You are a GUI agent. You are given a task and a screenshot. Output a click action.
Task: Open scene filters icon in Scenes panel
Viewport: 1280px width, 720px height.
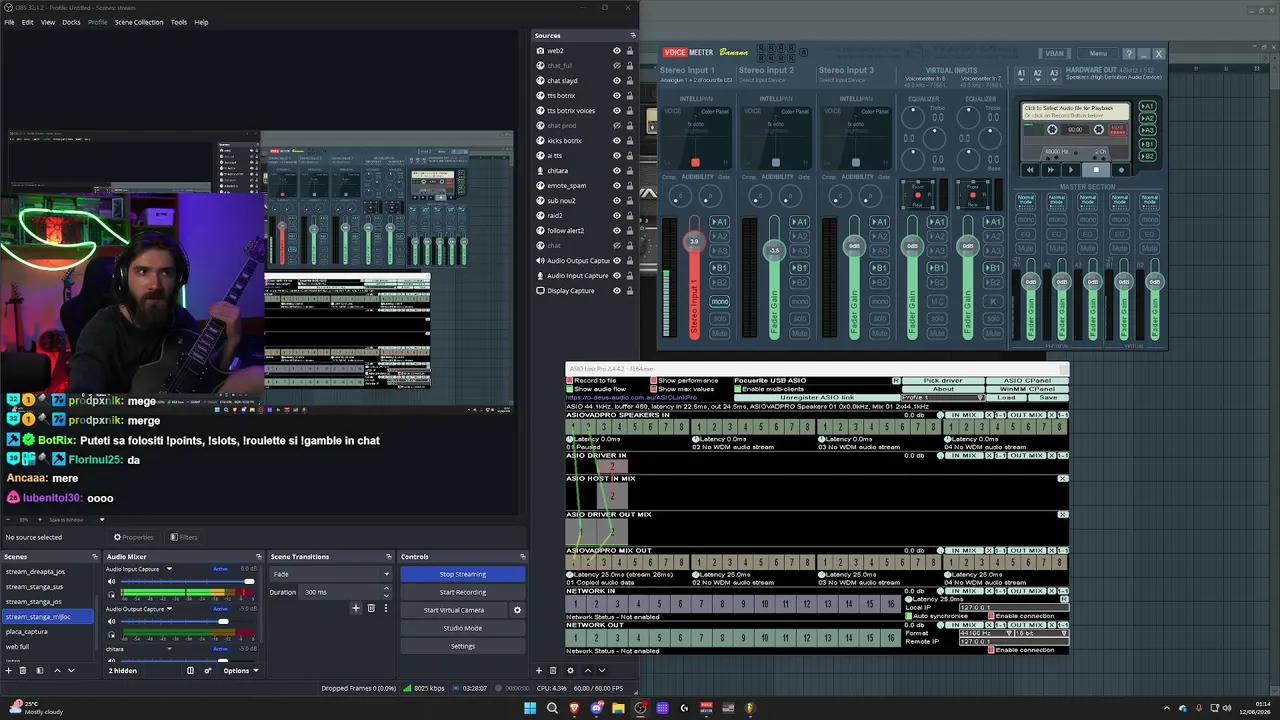(40, 670)
